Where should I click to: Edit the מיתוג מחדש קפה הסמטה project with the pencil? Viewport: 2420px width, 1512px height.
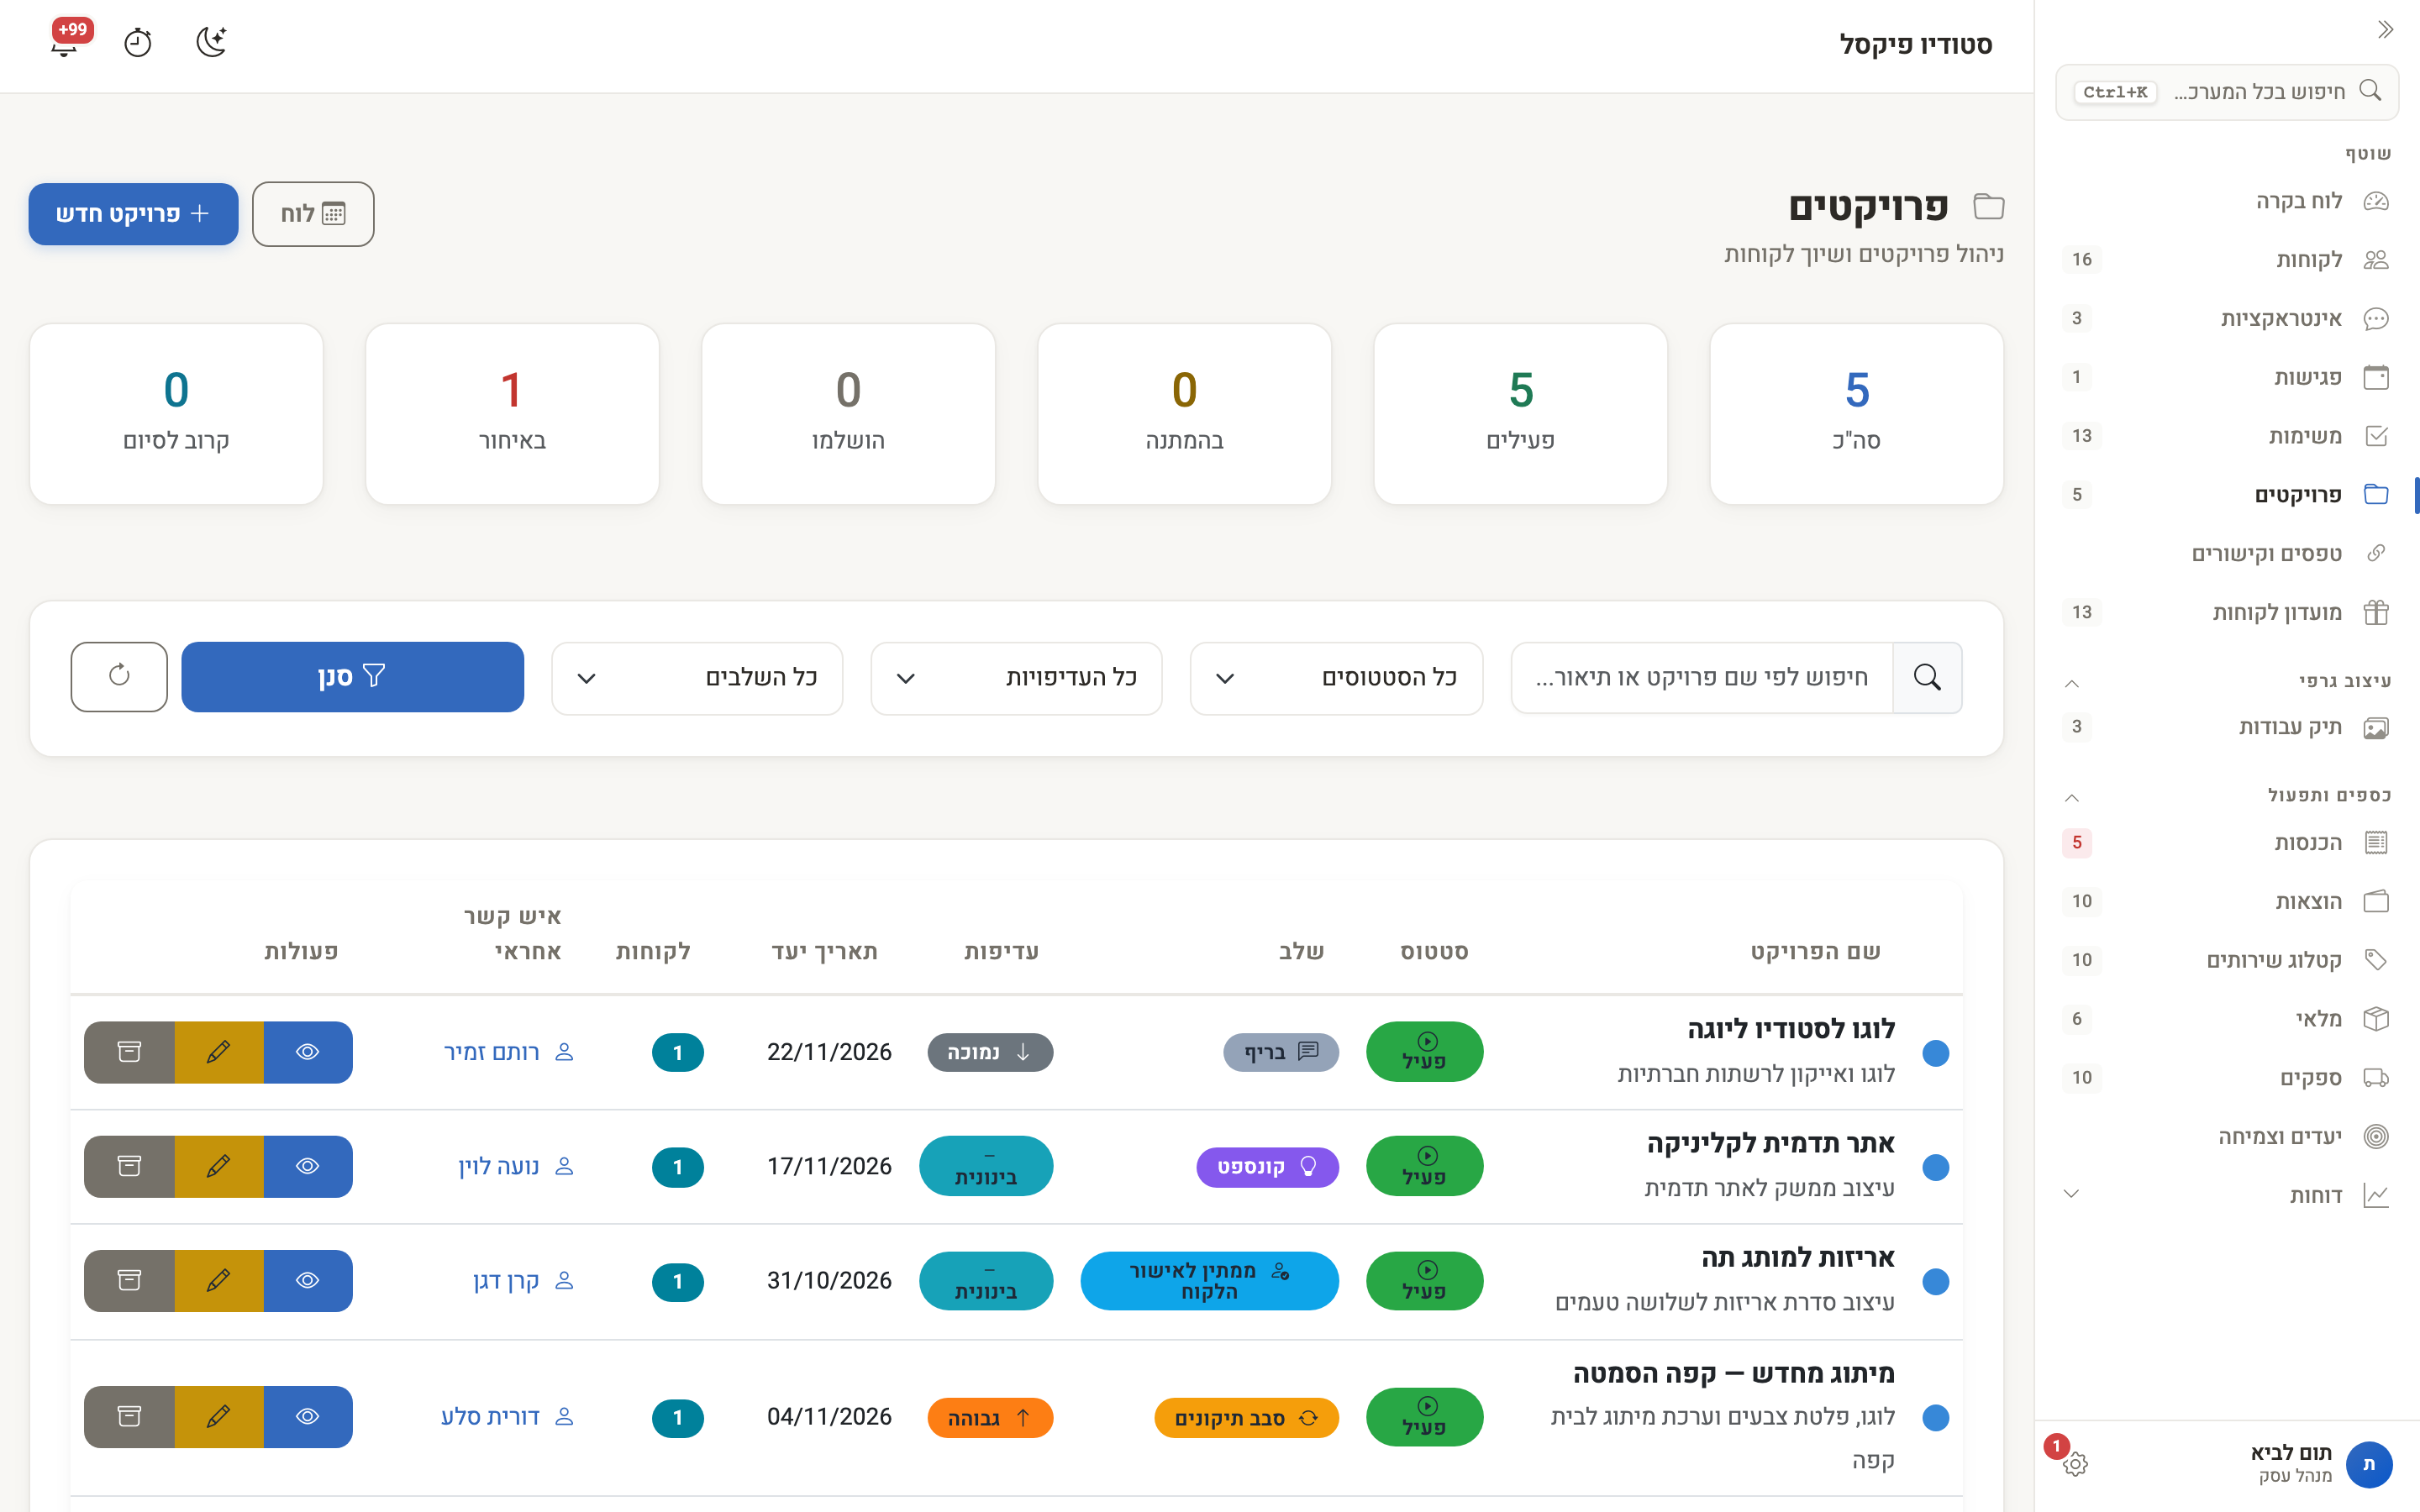[219, 1416]
